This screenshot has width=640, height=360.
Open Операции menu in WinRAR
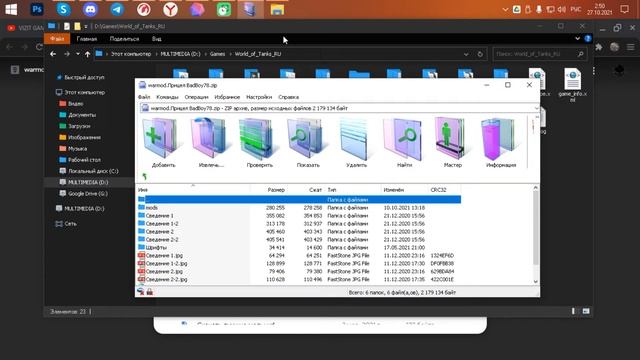tap(196, 97)
